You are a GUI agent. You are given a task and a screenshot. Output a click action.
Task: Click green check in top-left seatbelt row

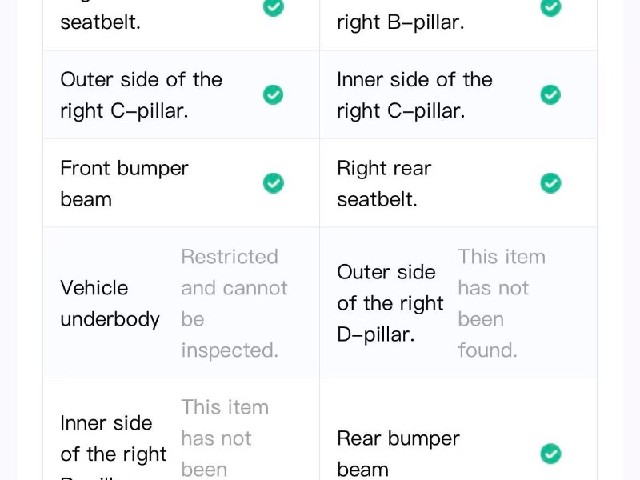[273, 7]
